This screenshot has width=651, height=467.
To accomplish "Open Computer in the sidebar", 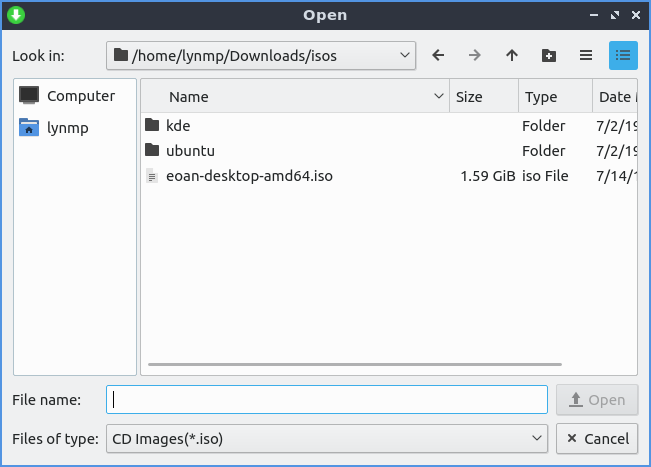I will [x=80, y=96].
